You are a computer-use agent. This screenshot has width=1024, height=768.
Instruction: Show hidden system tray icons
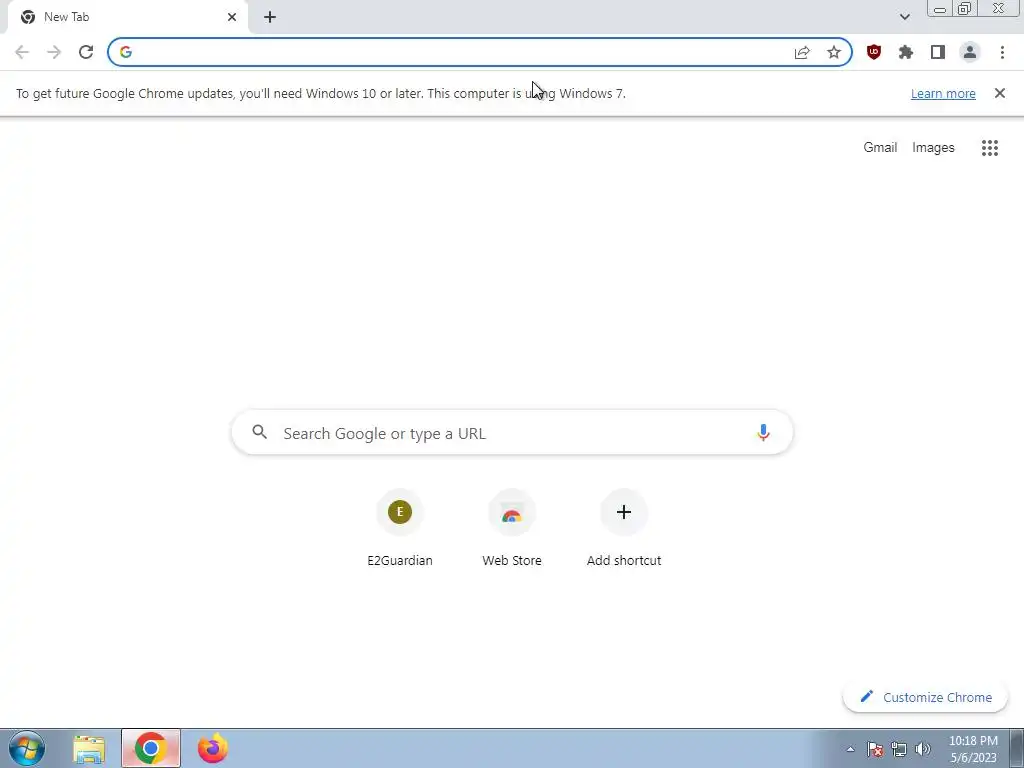pos(850,749)
